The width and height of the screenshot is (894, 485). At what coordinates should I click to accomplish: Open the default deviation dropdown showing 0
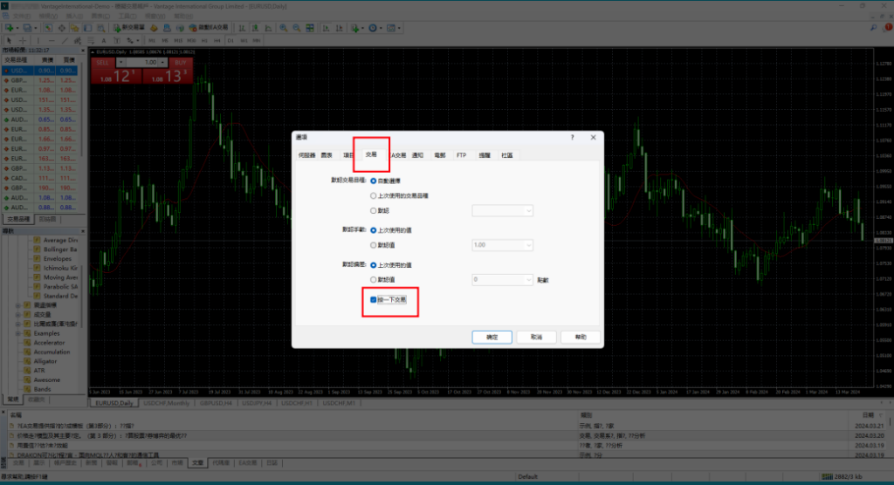click(502, 280)
